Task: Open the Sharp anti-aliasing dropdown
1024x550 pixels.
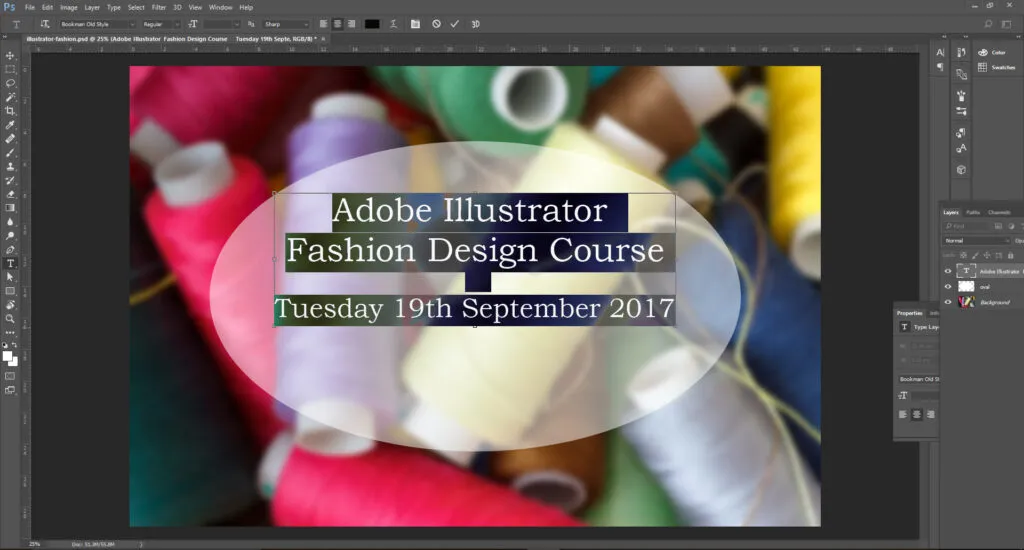Action: click(286, 24)
